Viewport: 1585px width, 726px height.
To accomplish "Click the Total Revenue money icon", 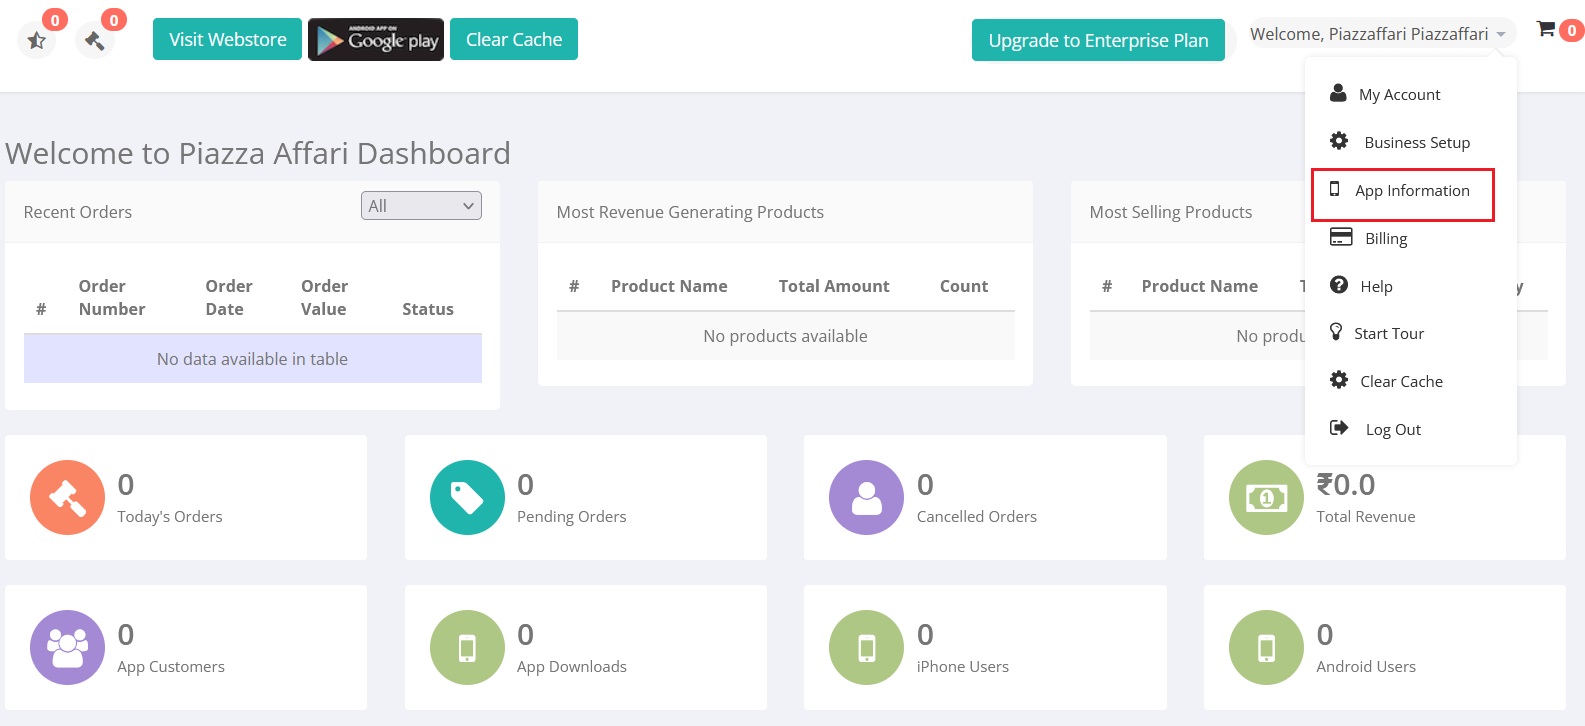I will coord(1266,497).
